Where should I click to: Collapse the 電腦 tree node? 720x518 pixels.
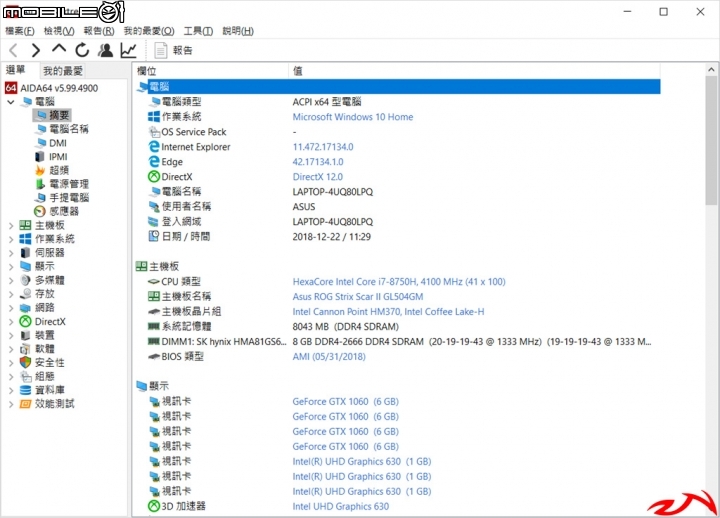[x=11, y=101]
